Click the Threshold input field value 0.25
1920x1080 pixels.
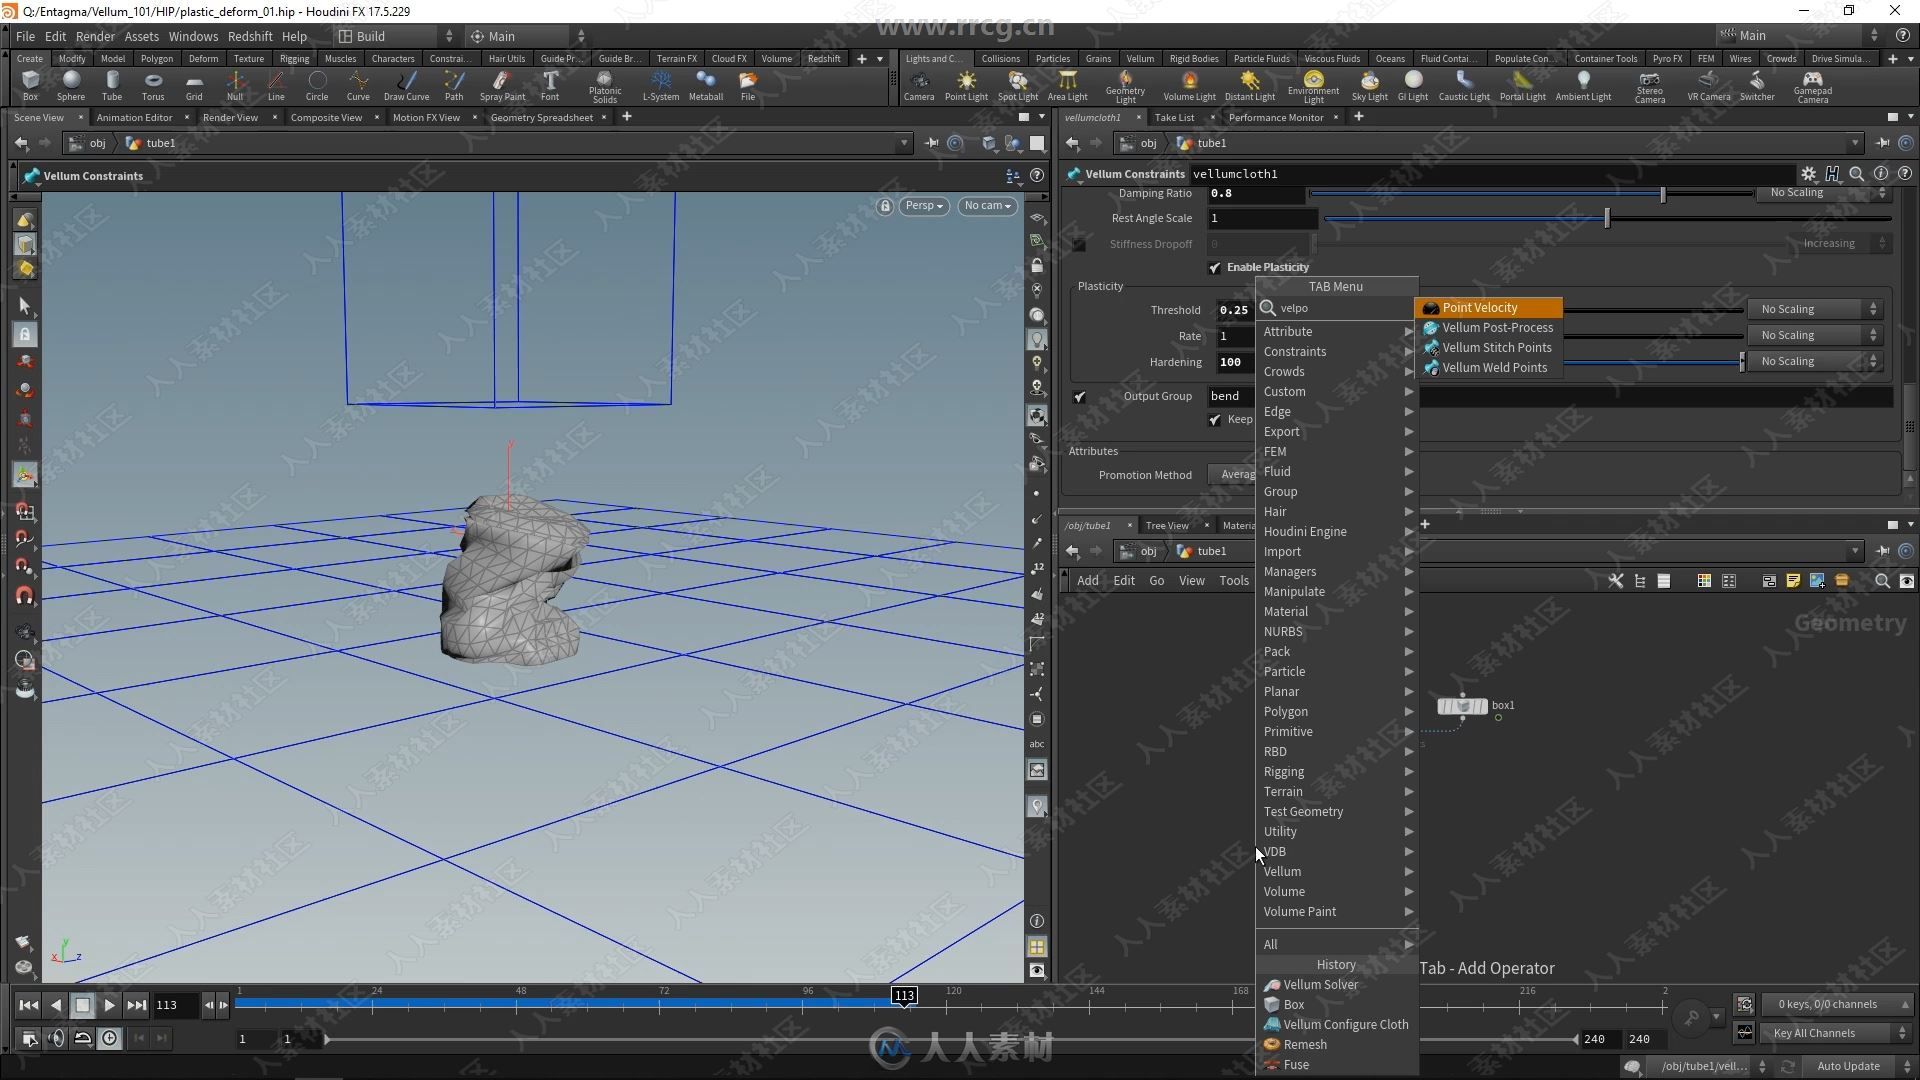click(1233, 309)
